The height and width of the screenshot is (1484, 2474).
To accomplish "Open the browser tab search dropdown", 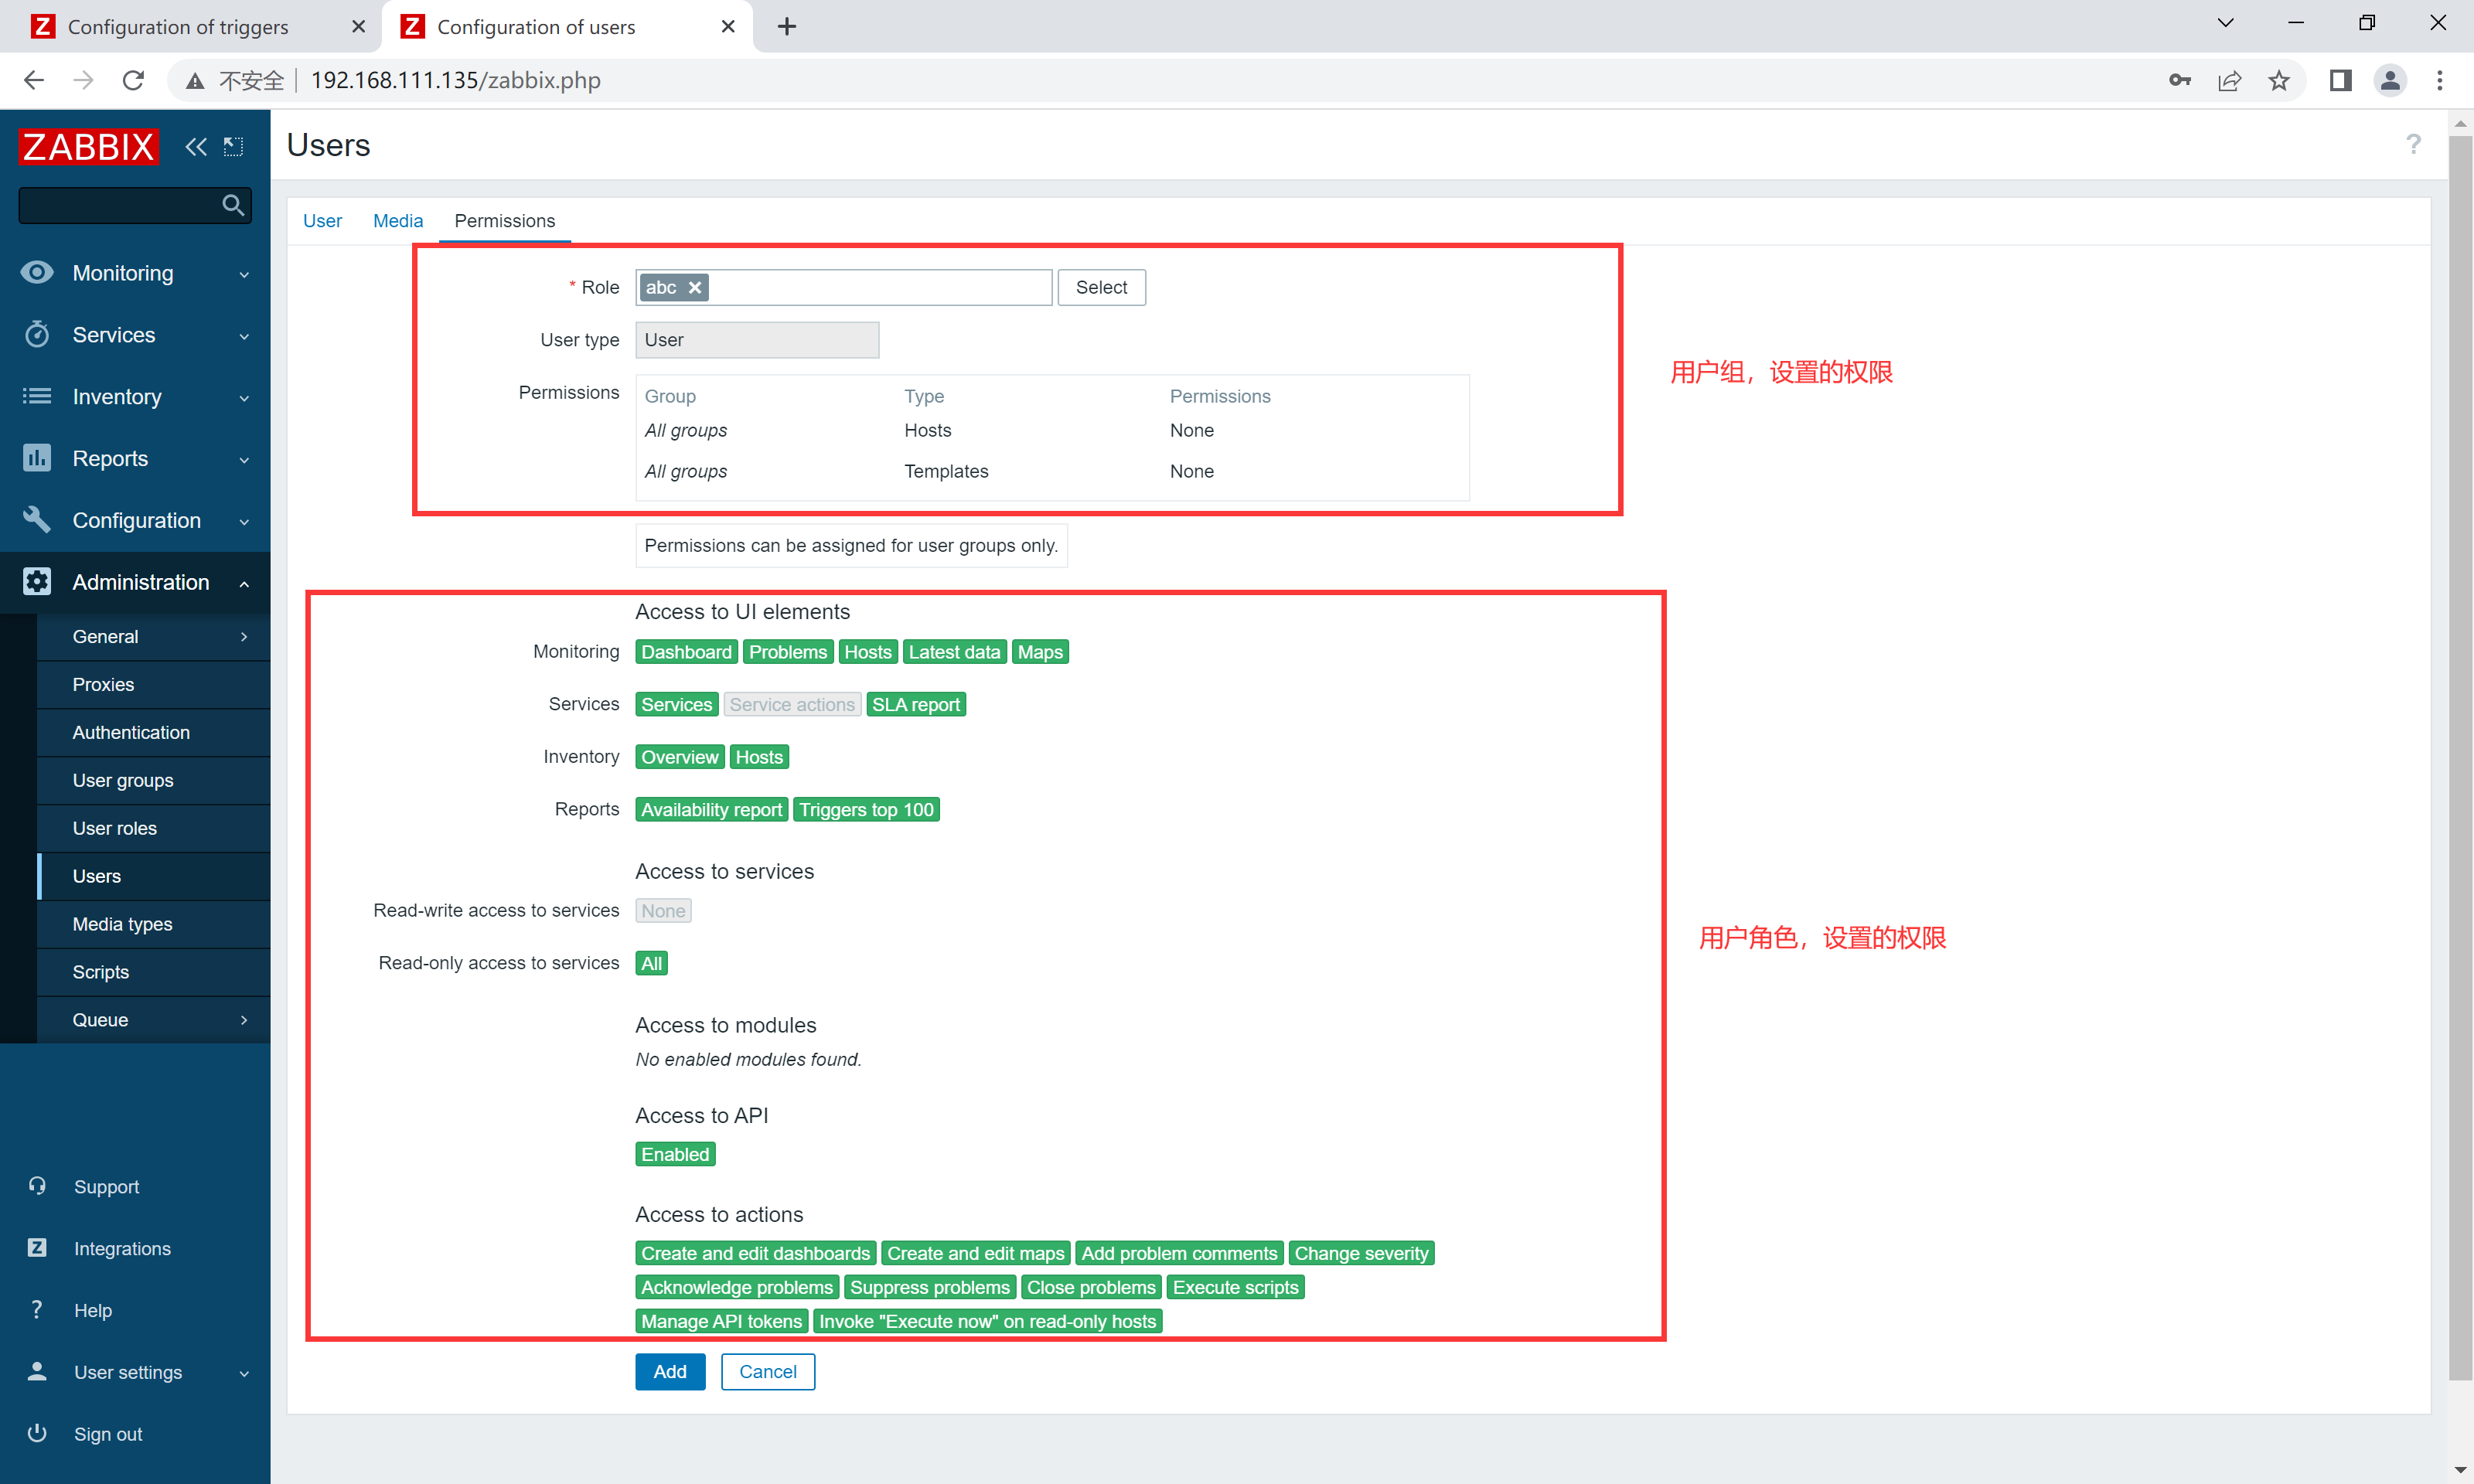I will point(2225,23).
